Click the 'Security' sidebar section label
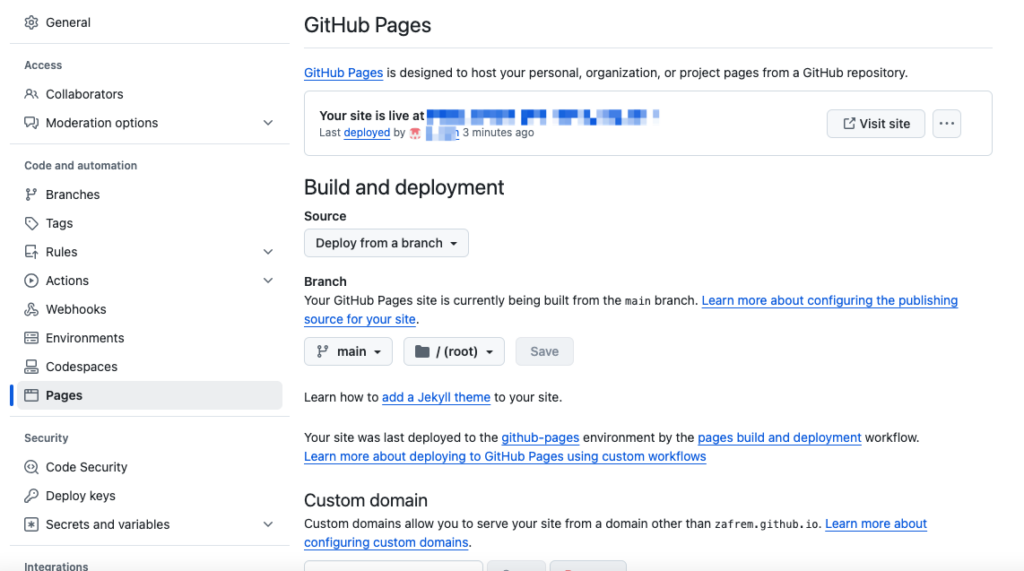The image size is (1024, 571). pyautogui.click(x=46, y=438)
